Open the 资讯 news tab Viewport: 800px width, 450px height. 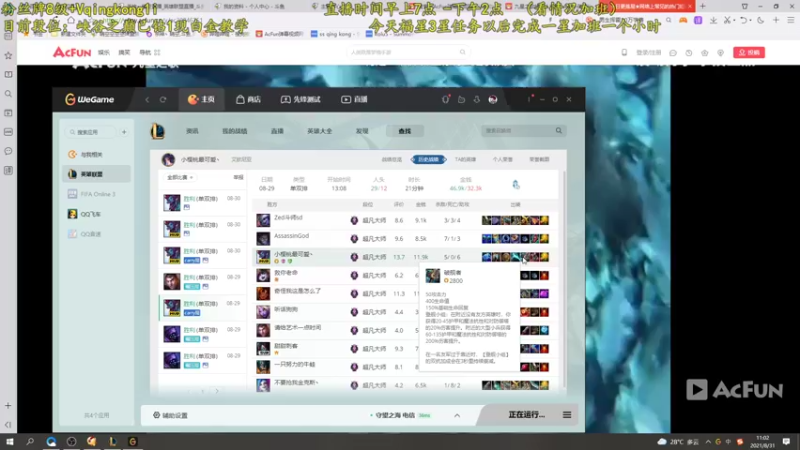point(192,131)
